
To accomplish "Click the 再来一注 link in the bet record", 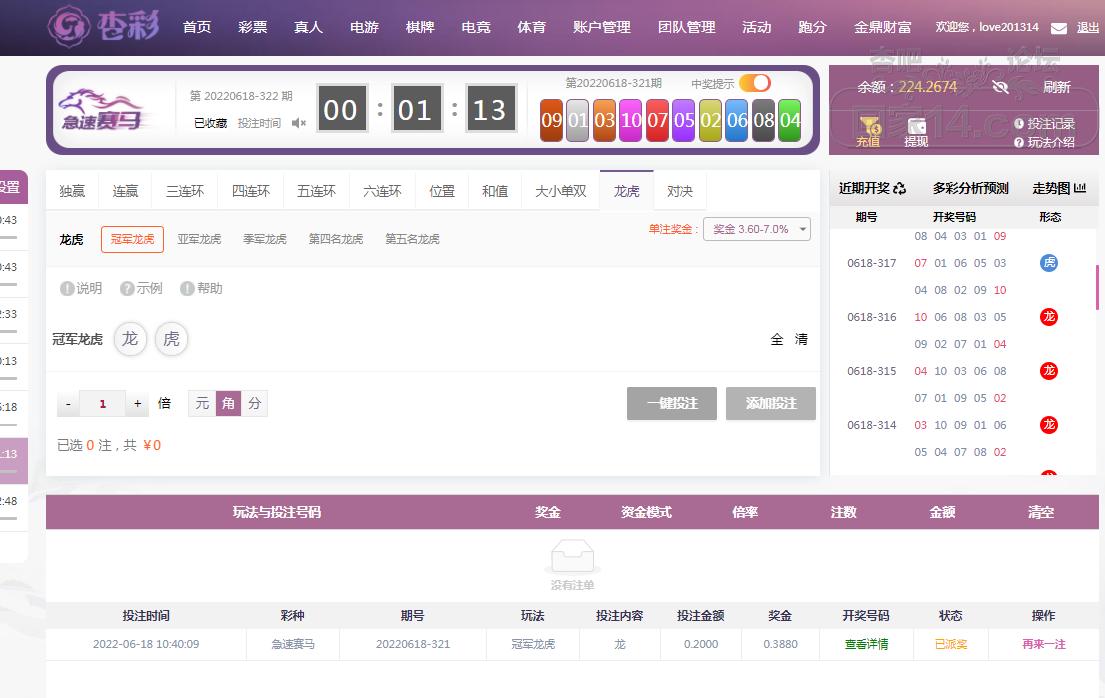I will pyautogui.click(x=1043, y=644).
